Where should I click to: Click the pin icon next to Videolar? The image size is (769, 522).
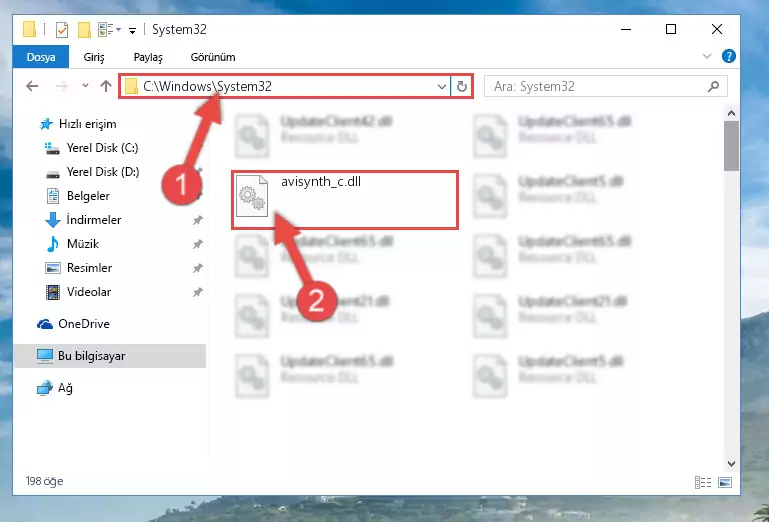[x=198, y=292]
